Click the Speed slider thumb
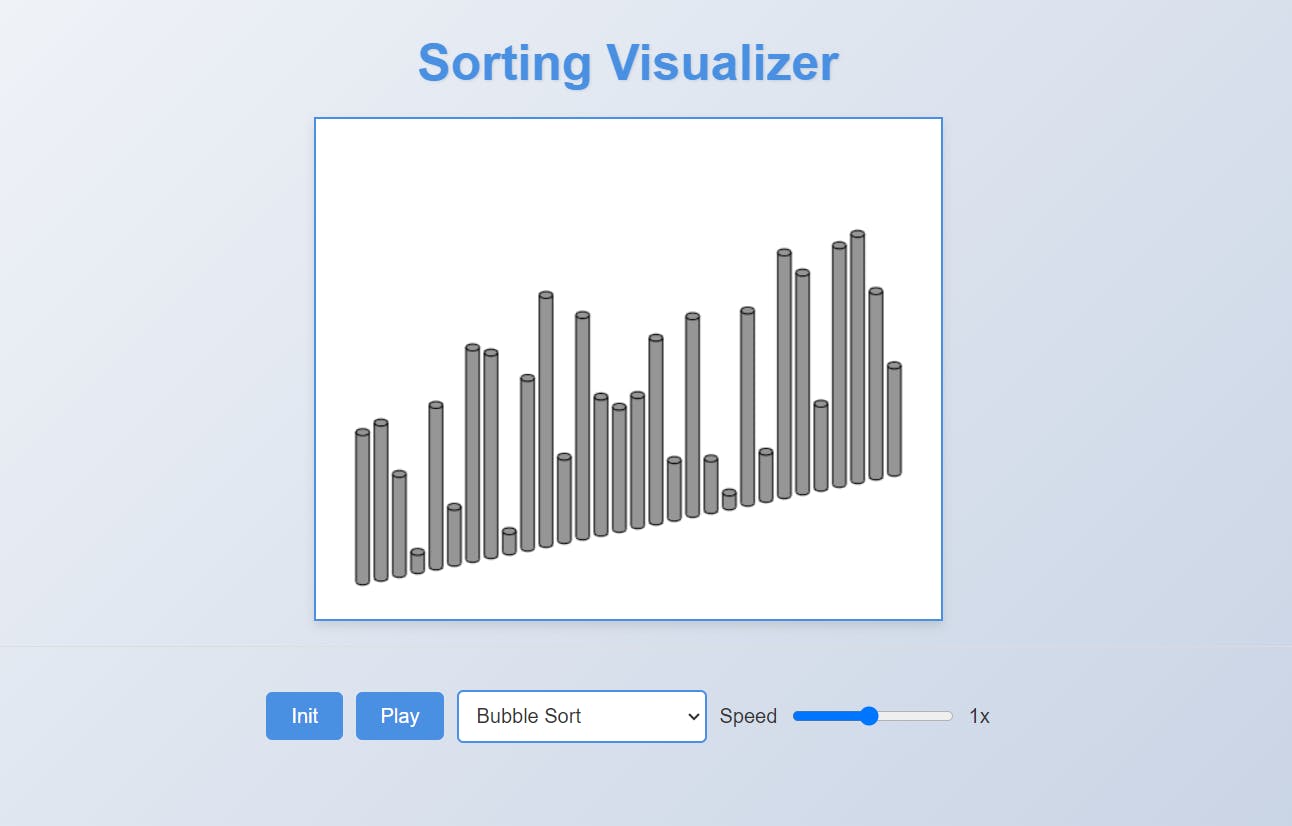Viewport: 1292px width, 826px height. pos(869,716)
